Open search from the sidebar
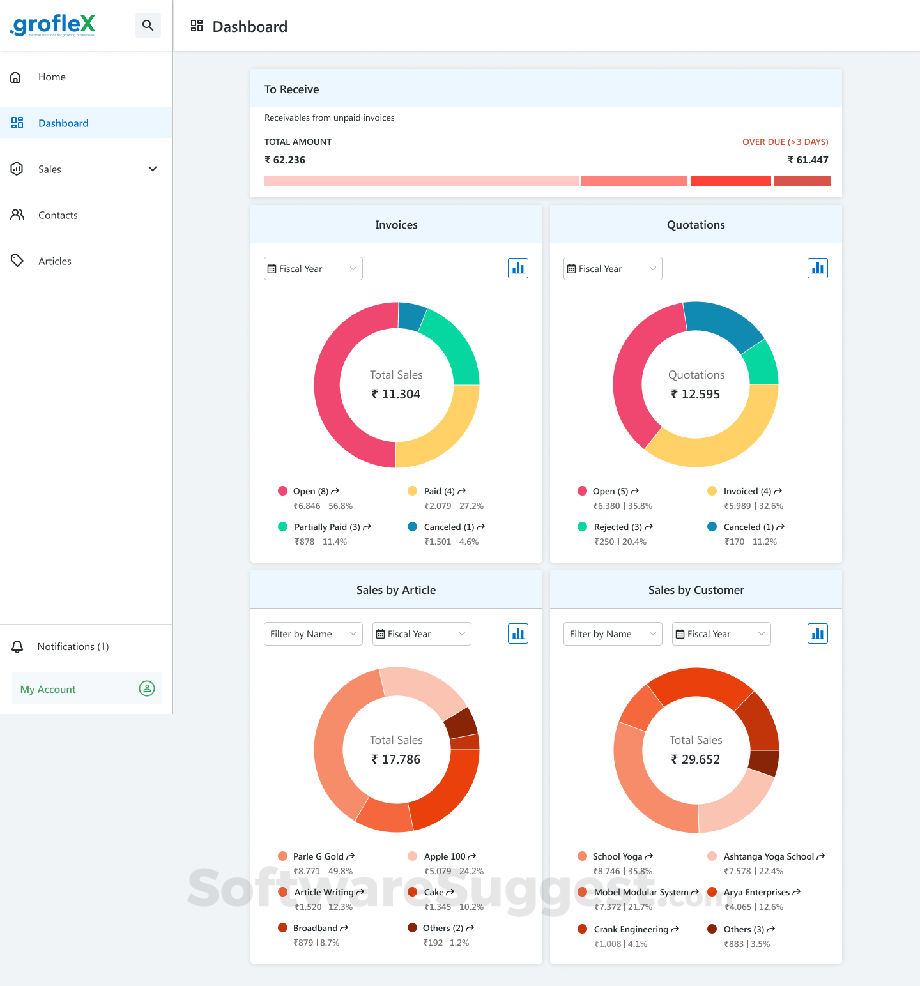This screenshot has height=986, width=920. coord(148,25)
